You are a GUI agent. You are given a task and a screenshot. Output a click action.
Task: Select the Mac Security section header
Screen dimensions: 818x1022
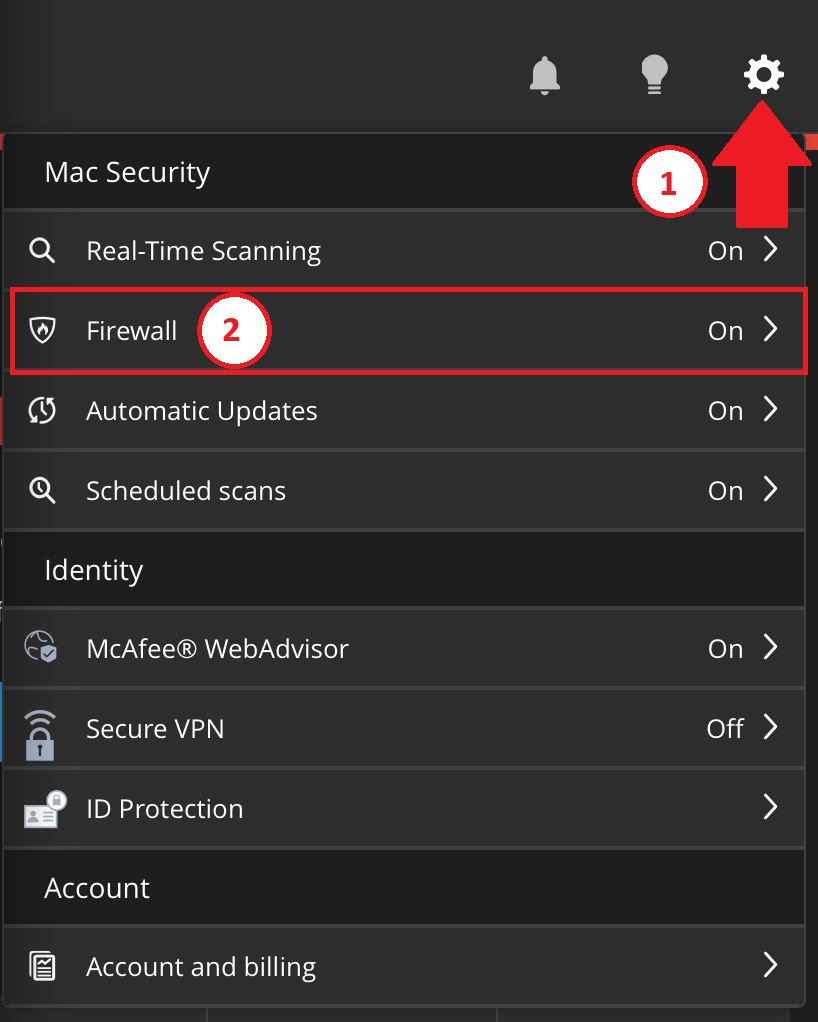pos(126,172)
